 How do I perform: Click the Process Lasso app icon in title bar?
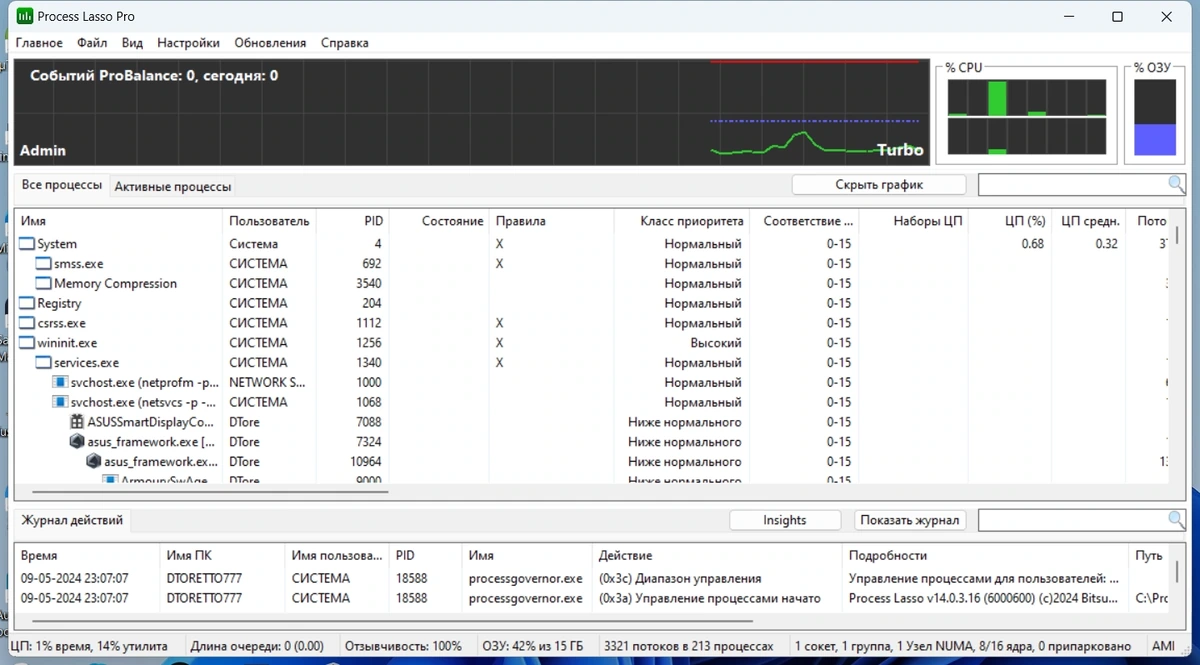(x=25, y=16)
